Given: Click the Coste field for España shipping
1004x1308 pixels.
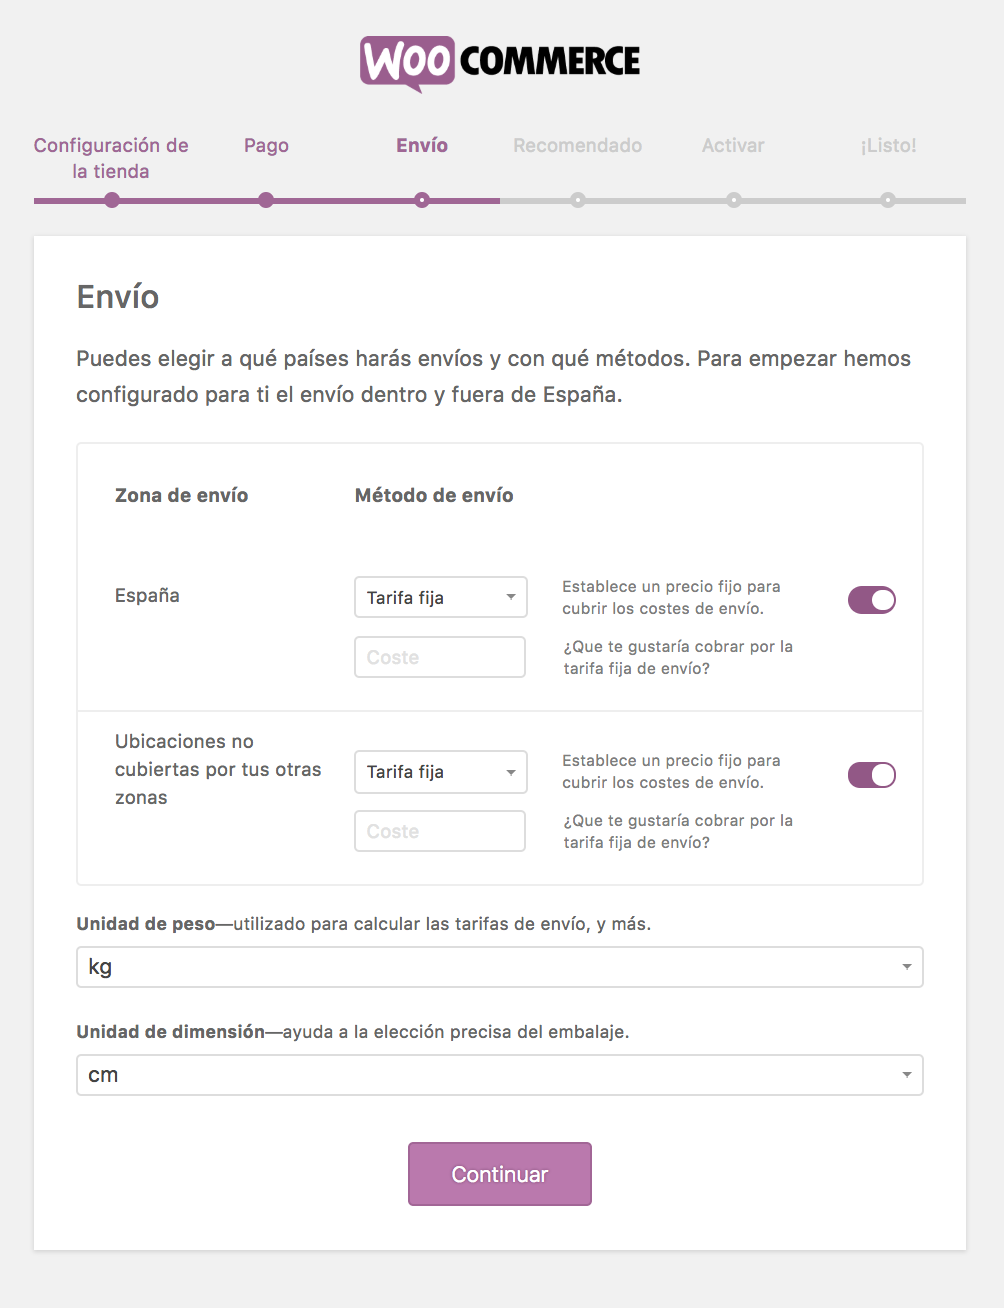Looking at the screenshot, I should pyautogui.click(x=440, y=657).
